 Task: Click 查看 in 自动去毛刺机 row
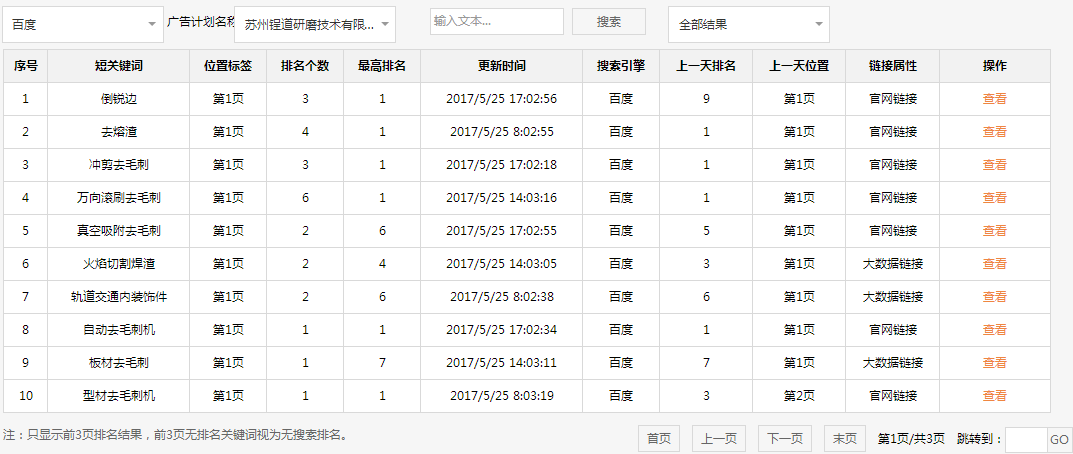pos(994,329)
